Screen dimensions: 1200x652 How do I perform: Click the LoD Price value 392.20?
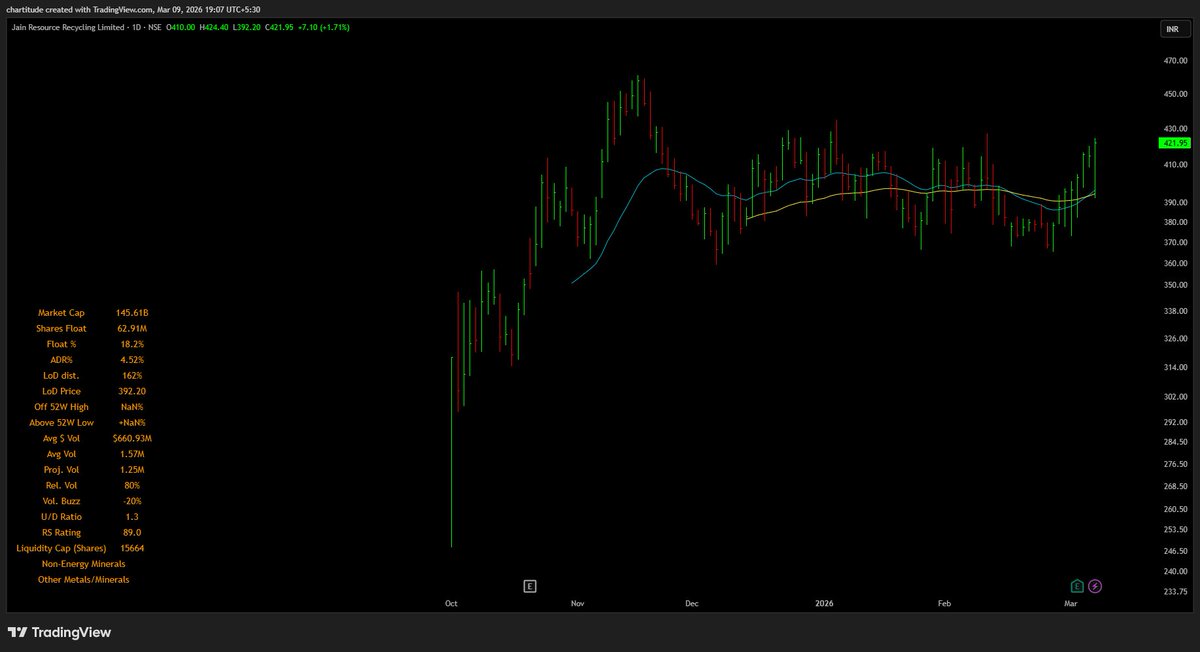coord(131,390)
